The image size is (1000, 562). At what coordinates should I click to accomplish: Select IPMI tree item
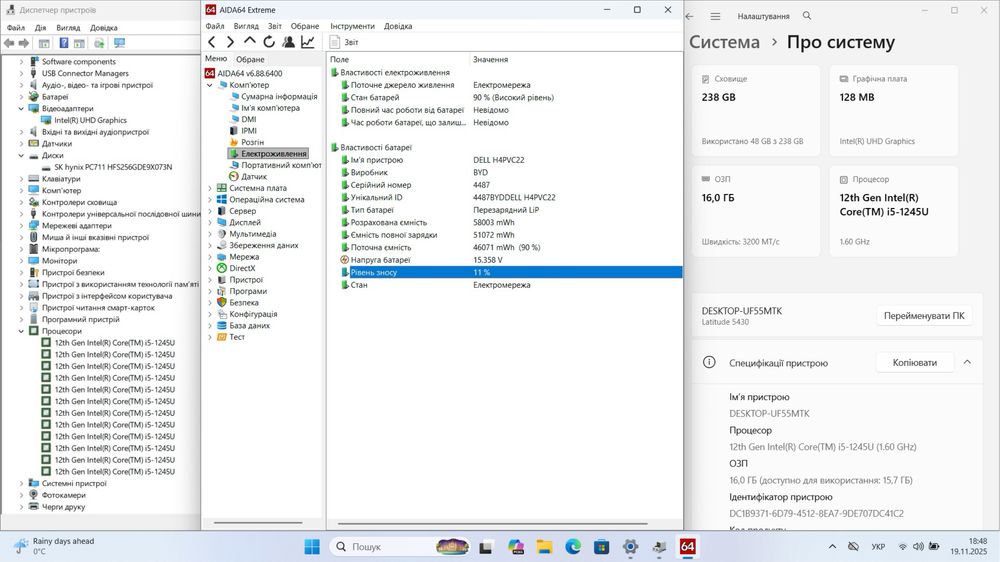tap(249, 131)
